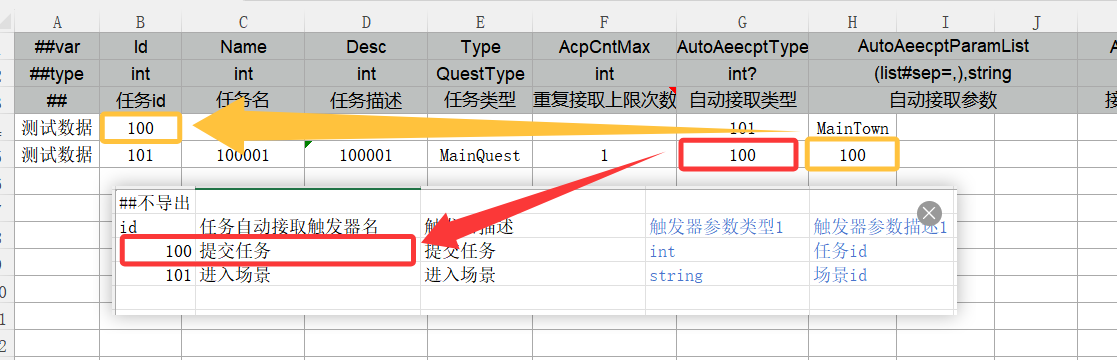The height and width of the screenshot is (360, 1117).
Task: Click the Desc header cell
Action: (x=366, y=47)
